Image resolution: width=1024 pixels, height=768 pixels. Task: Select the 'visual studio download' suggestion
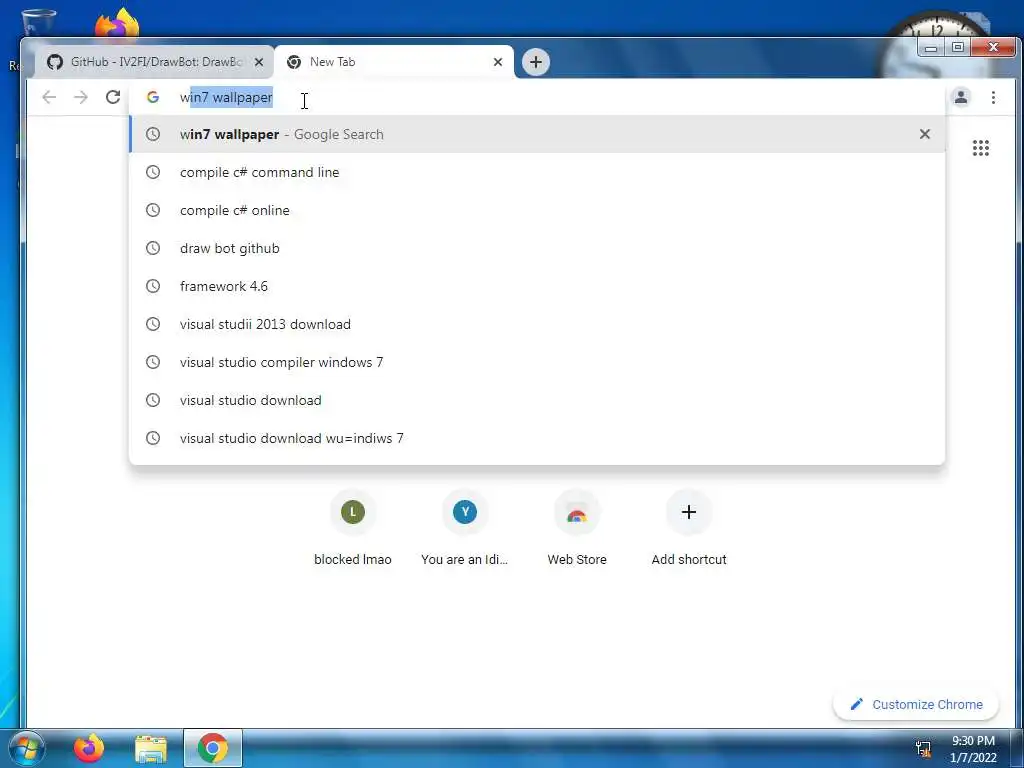(537, 400)
